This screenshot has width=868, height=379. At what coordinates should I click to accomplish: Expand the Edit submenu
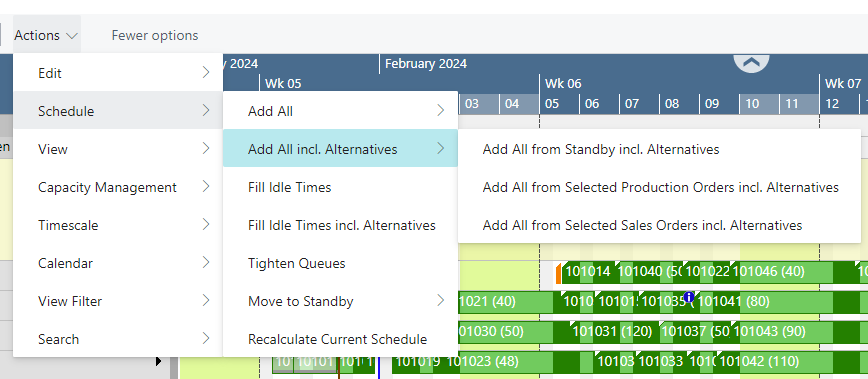(x=118, y=72)
